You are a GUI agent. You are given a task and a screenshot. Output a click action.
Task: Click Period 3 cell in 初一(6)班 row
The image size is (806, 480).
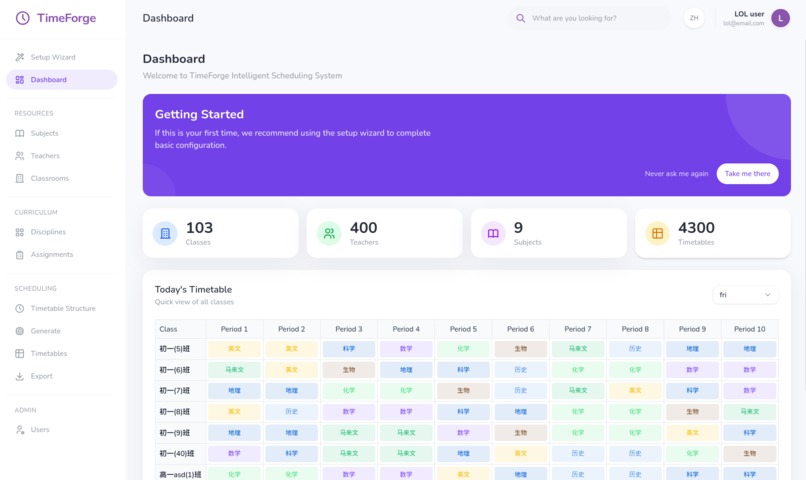[x=349, y=370]
